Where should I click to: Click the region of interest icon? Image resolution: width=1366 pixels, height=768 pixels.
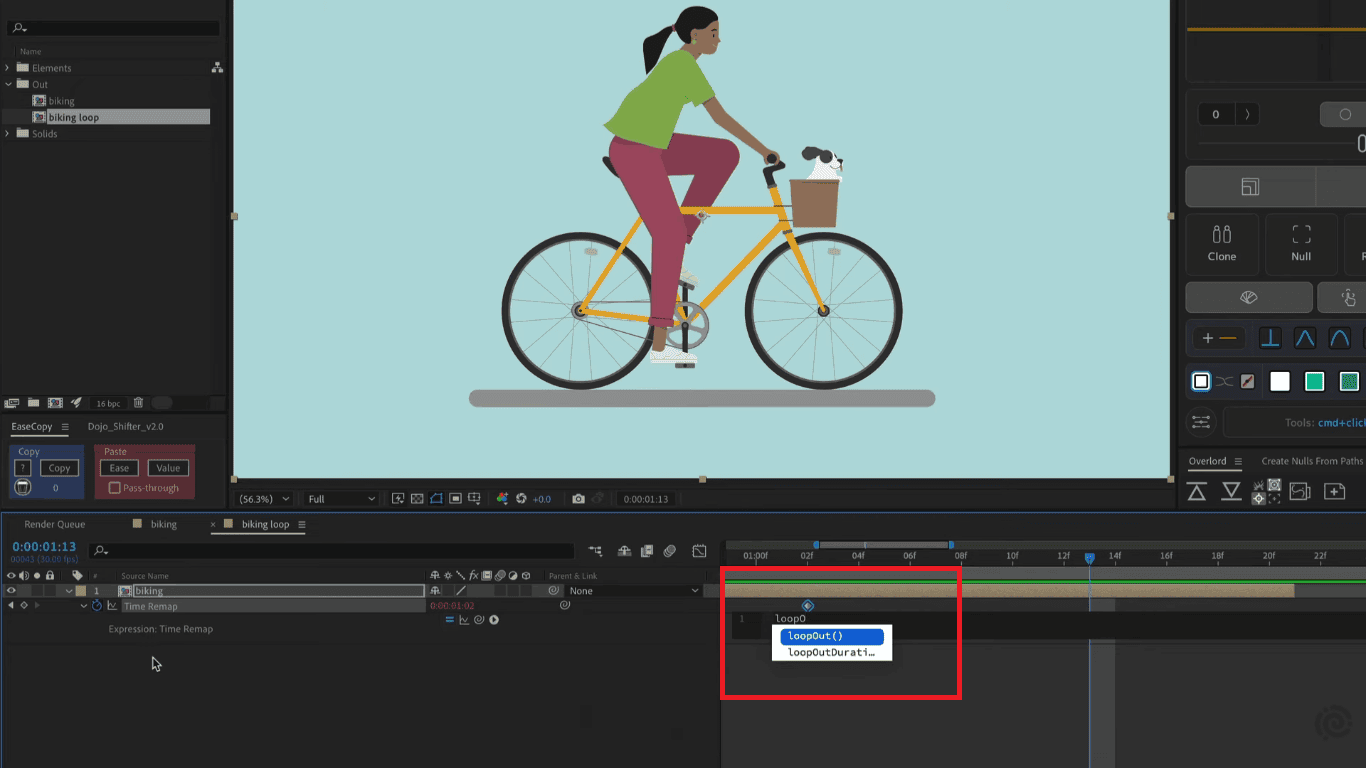(x=455, y=498)
